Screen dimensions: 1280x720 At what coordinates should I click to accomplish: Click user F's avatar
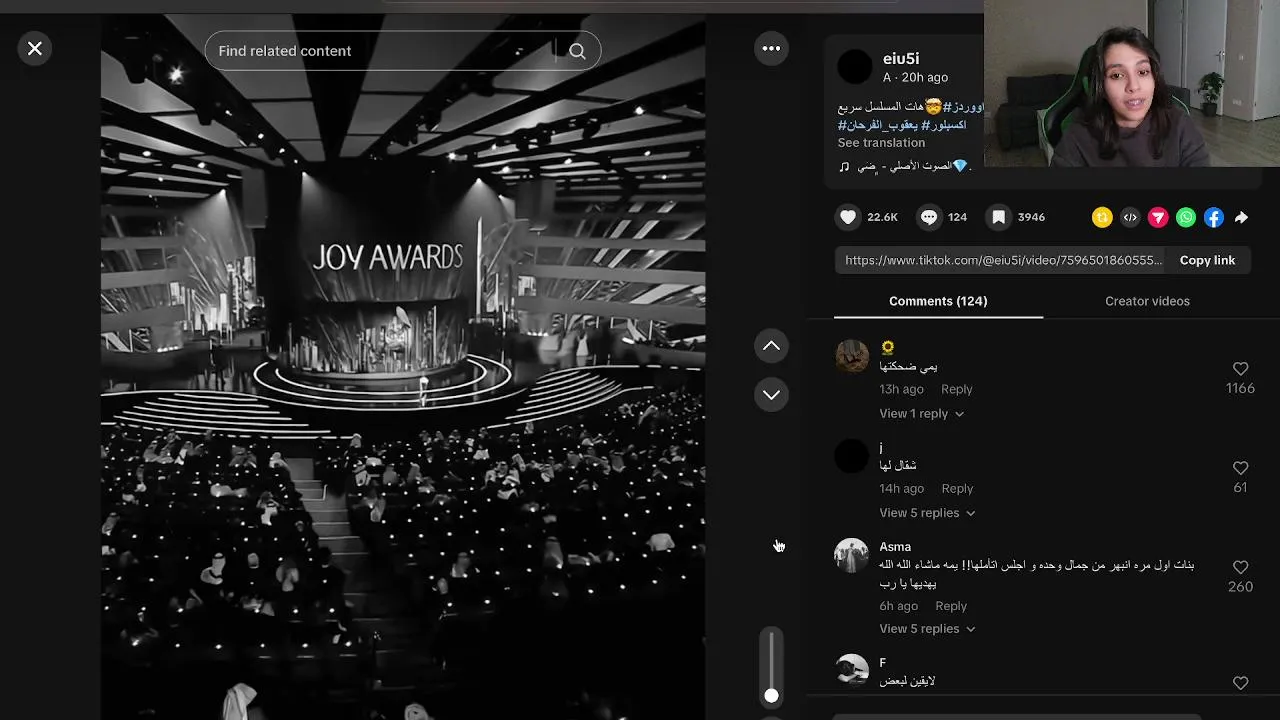coord(852,671)
